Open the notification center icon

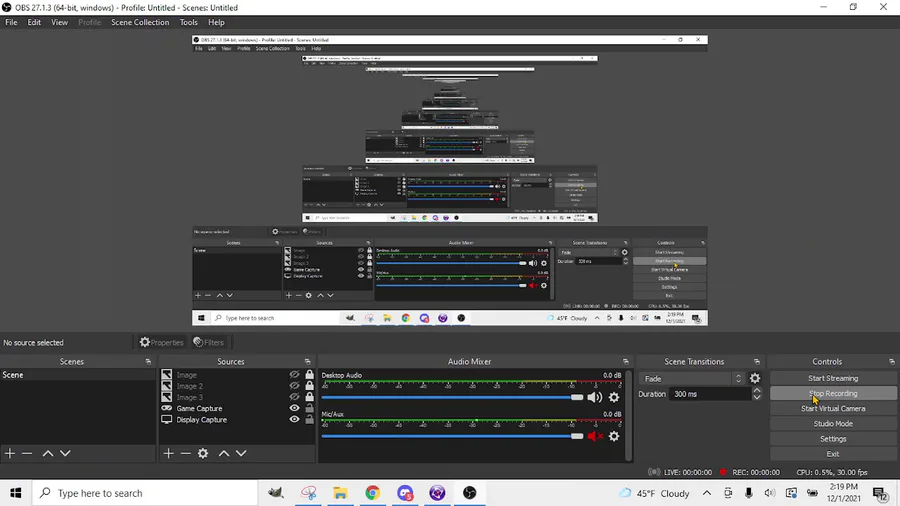point(880,493)
